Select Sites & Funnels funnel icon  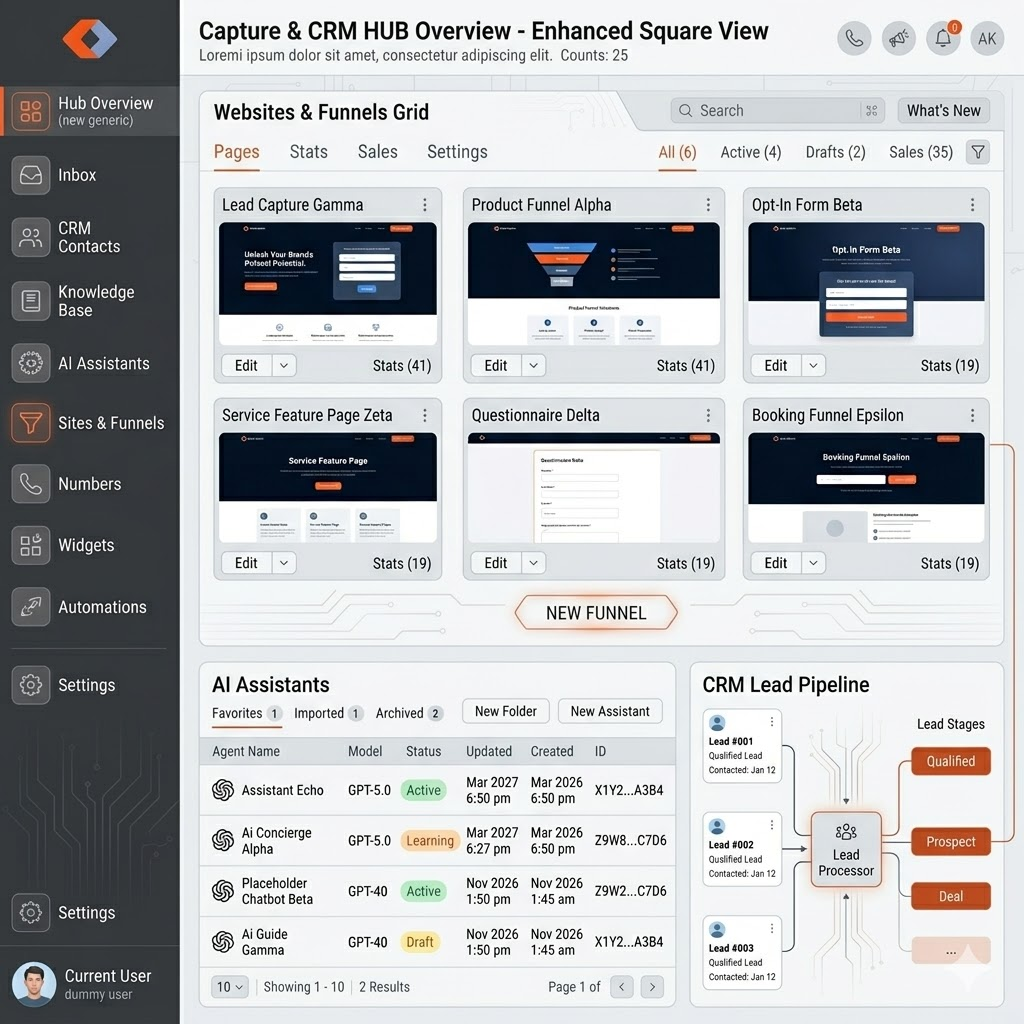click(x=31, y=423)
